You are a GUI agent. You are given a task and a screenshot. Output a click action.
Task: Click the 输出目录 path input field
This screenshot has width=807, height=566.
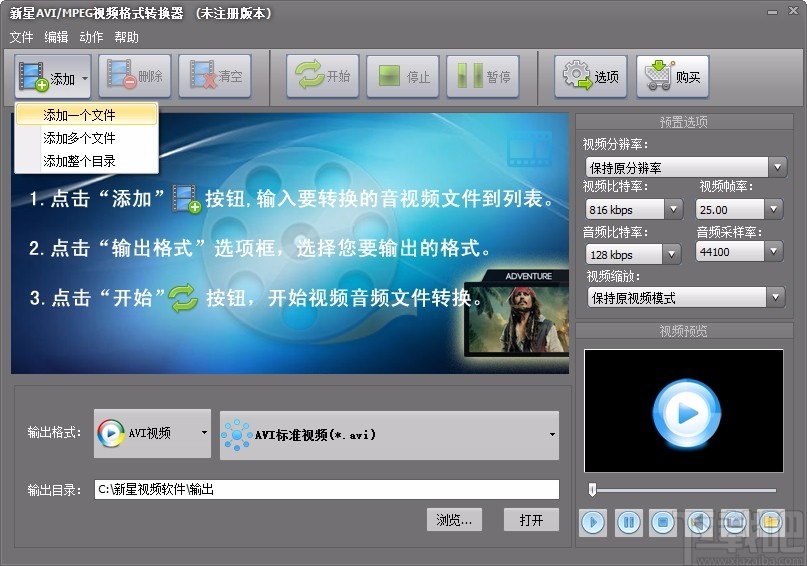[327, 489]
